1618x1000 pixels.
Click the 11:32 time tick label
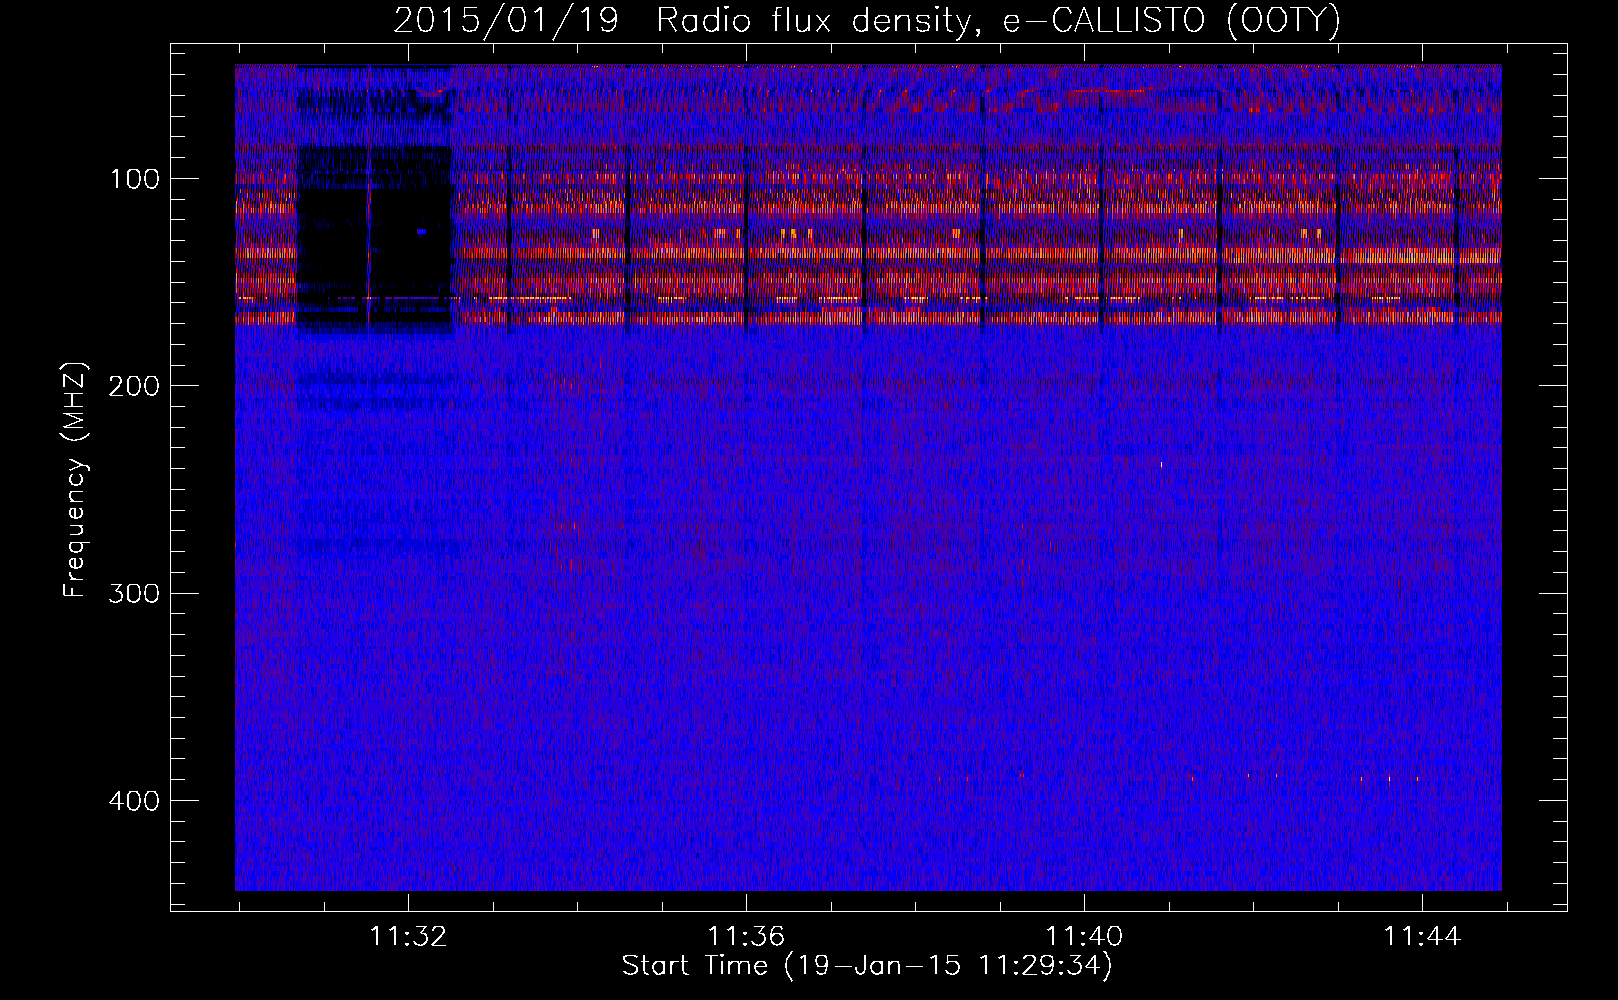pyautogui.click(x=408, y=937)
